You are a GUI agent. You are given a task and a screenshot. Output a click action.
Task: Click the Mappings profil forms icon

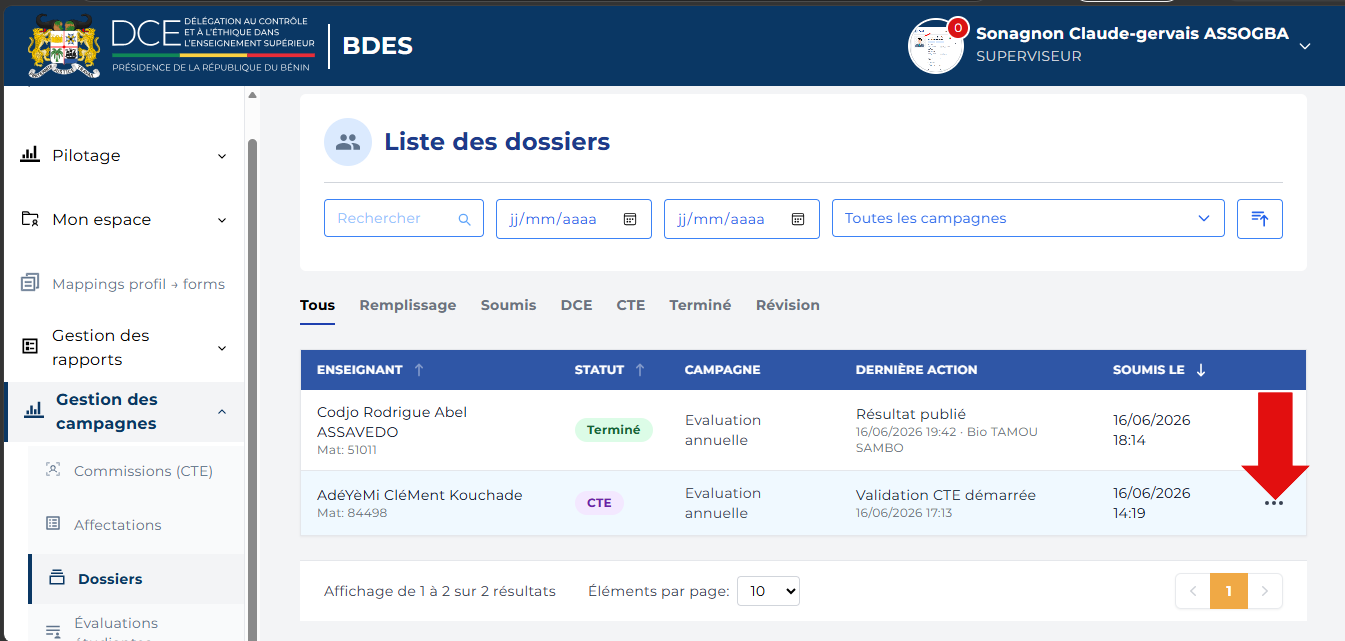coord(30,283)
